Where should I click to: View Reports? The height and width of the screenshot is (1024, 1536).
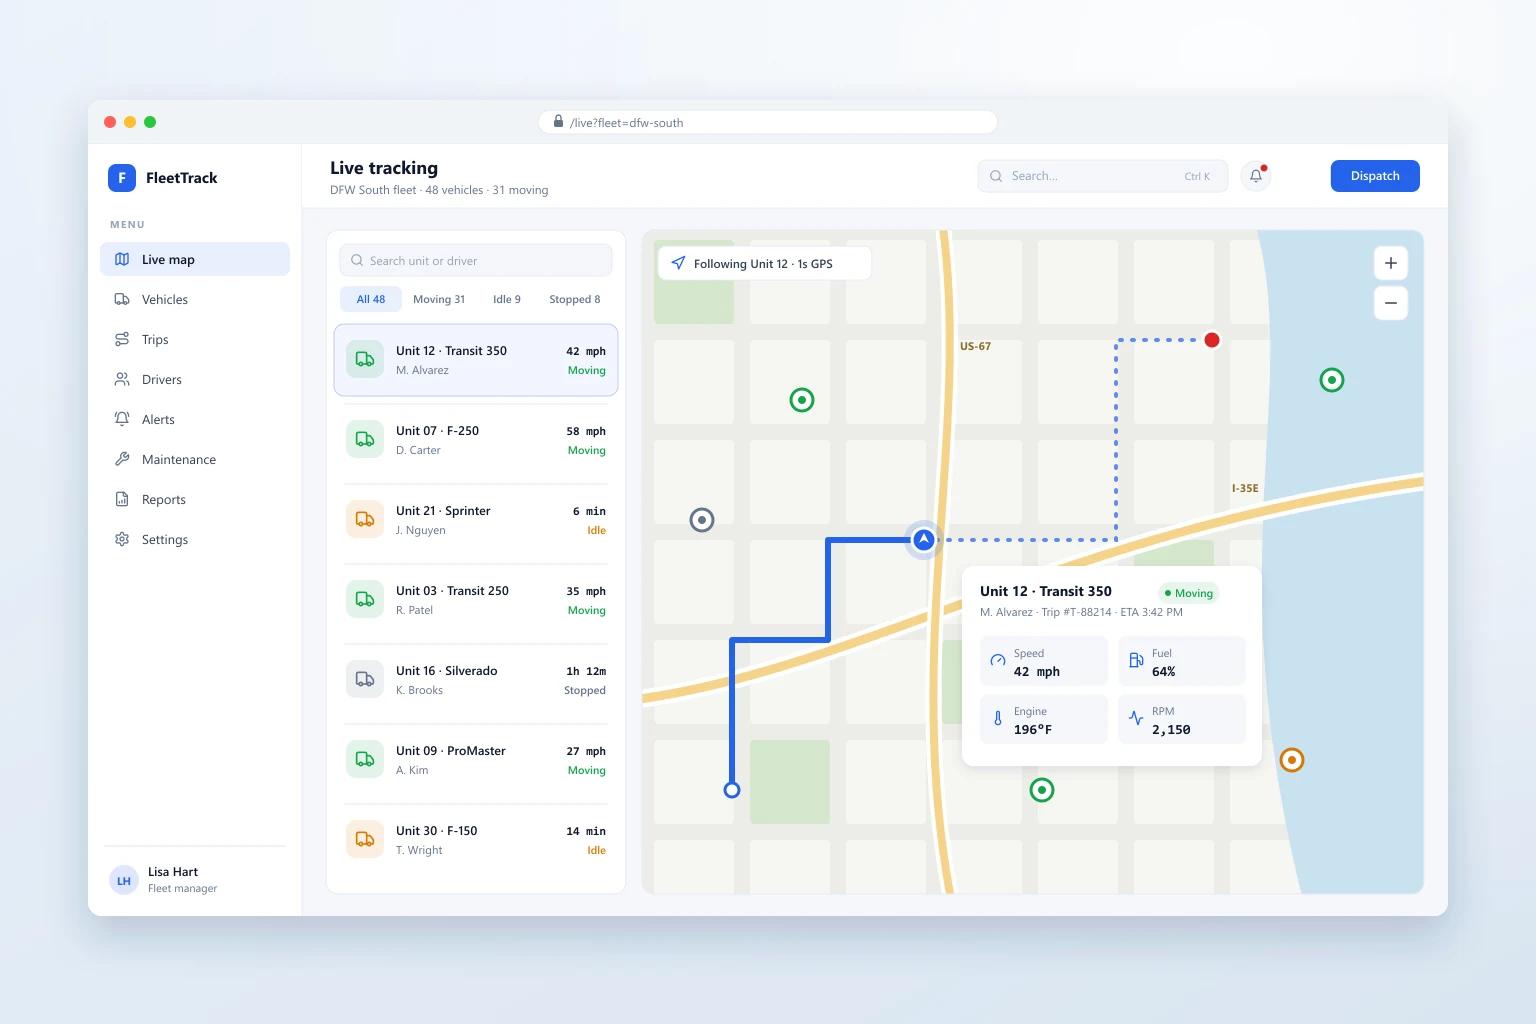tap(195, 499)
